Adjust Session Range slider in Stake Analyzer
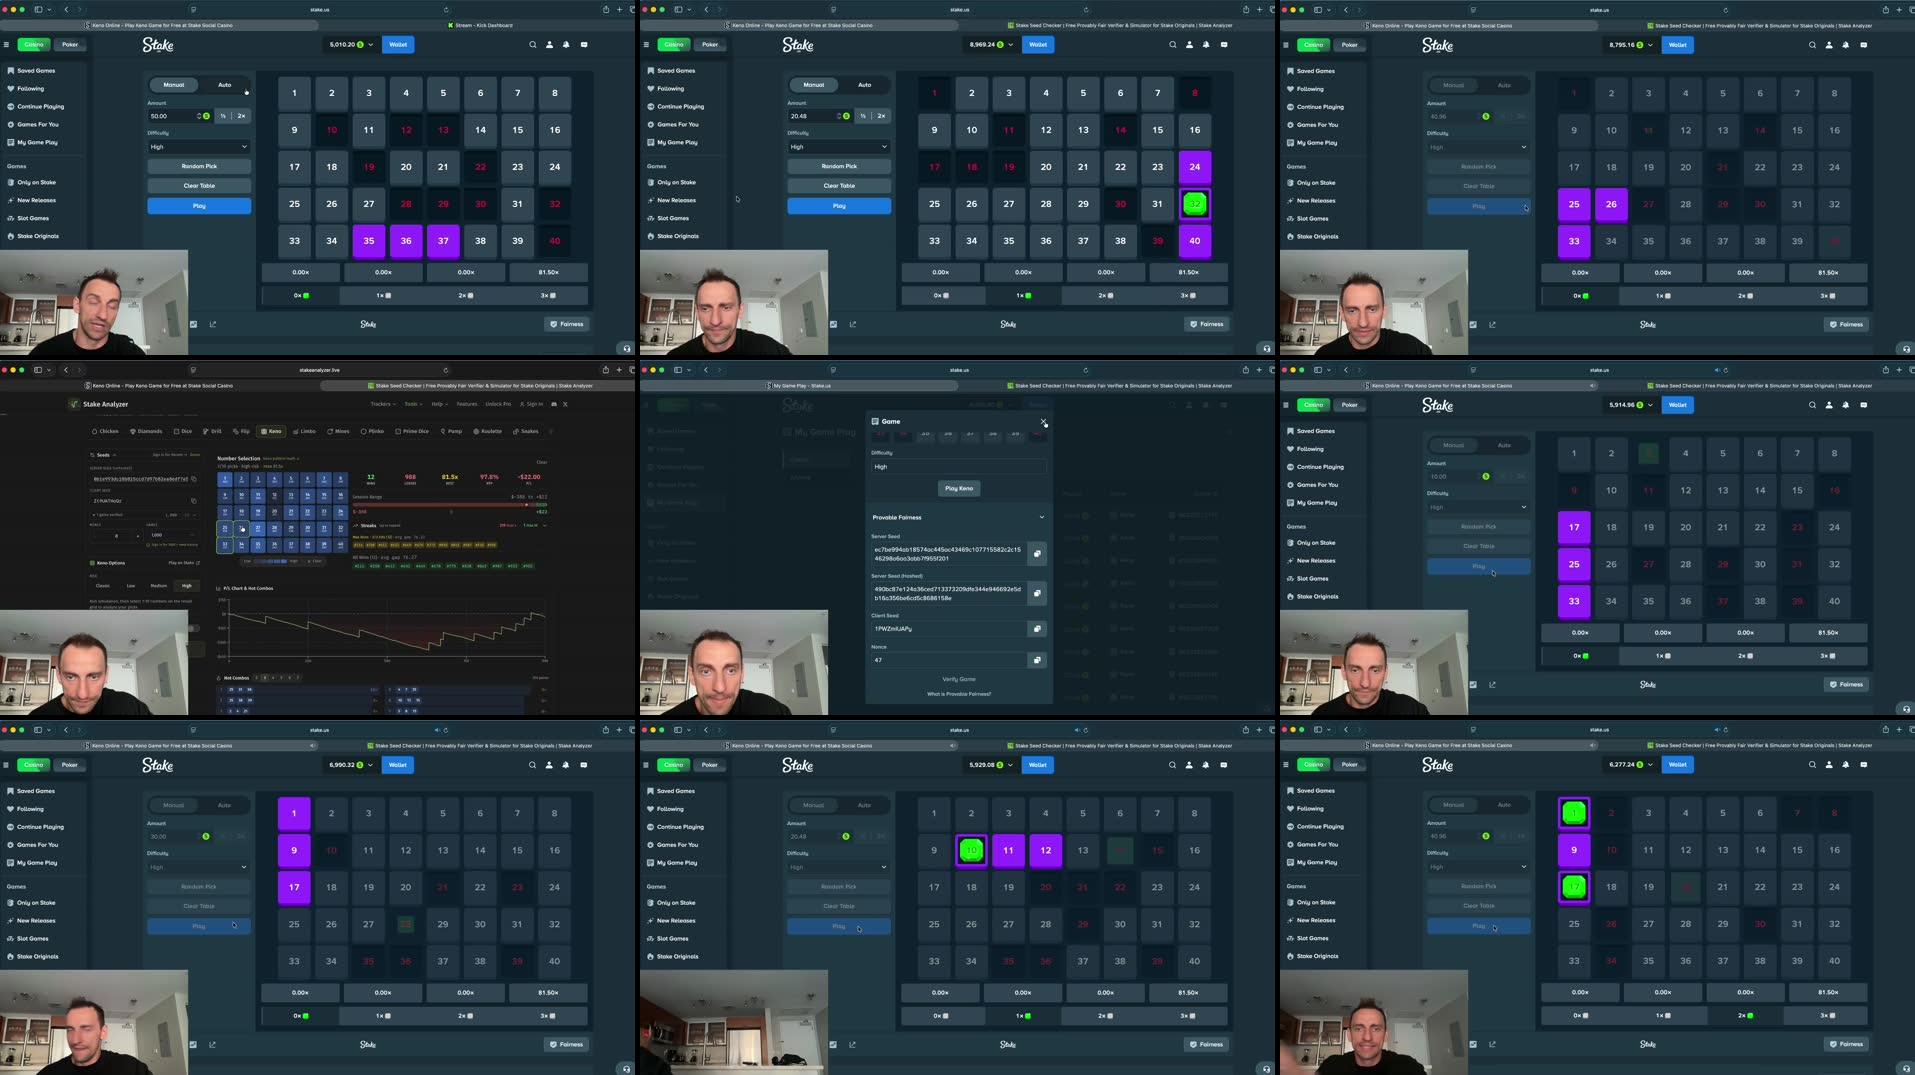Viewport: 1915px width, 1075px height. 449,504
